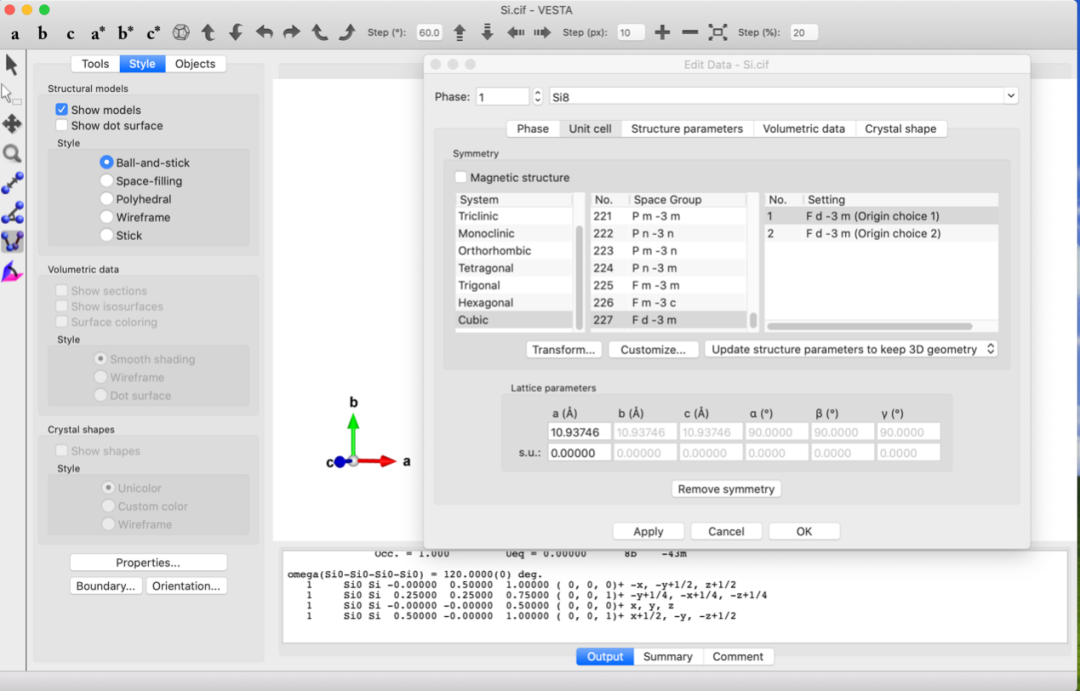Screen dimensions: 1080x691
Task: Rotate structure right with curved arrow
Action: (x=291, y=32)
